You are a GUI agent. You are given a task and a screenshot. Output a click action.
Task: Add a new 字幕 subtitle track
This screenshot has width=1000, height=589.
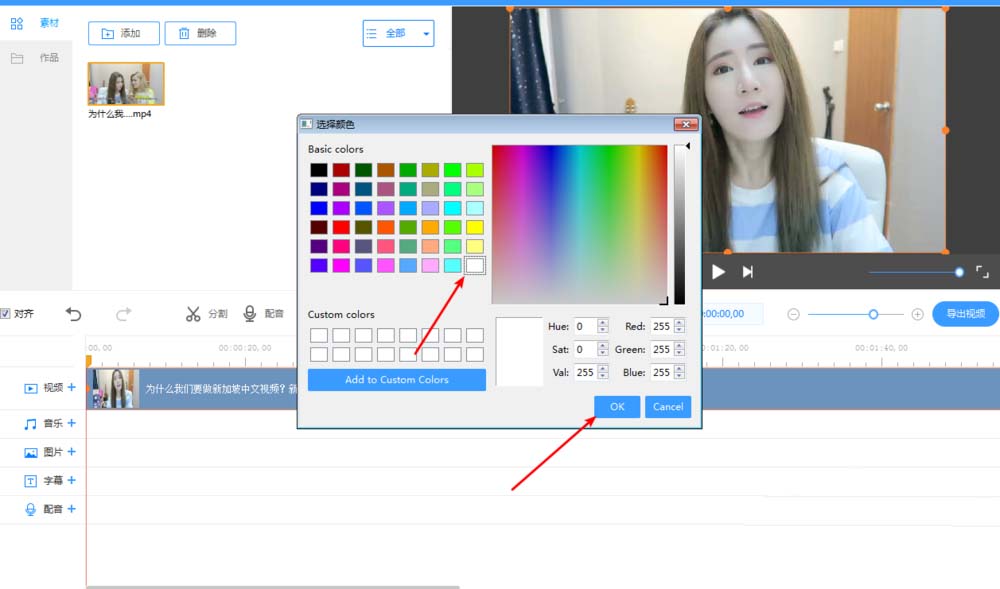coord(71,481)
